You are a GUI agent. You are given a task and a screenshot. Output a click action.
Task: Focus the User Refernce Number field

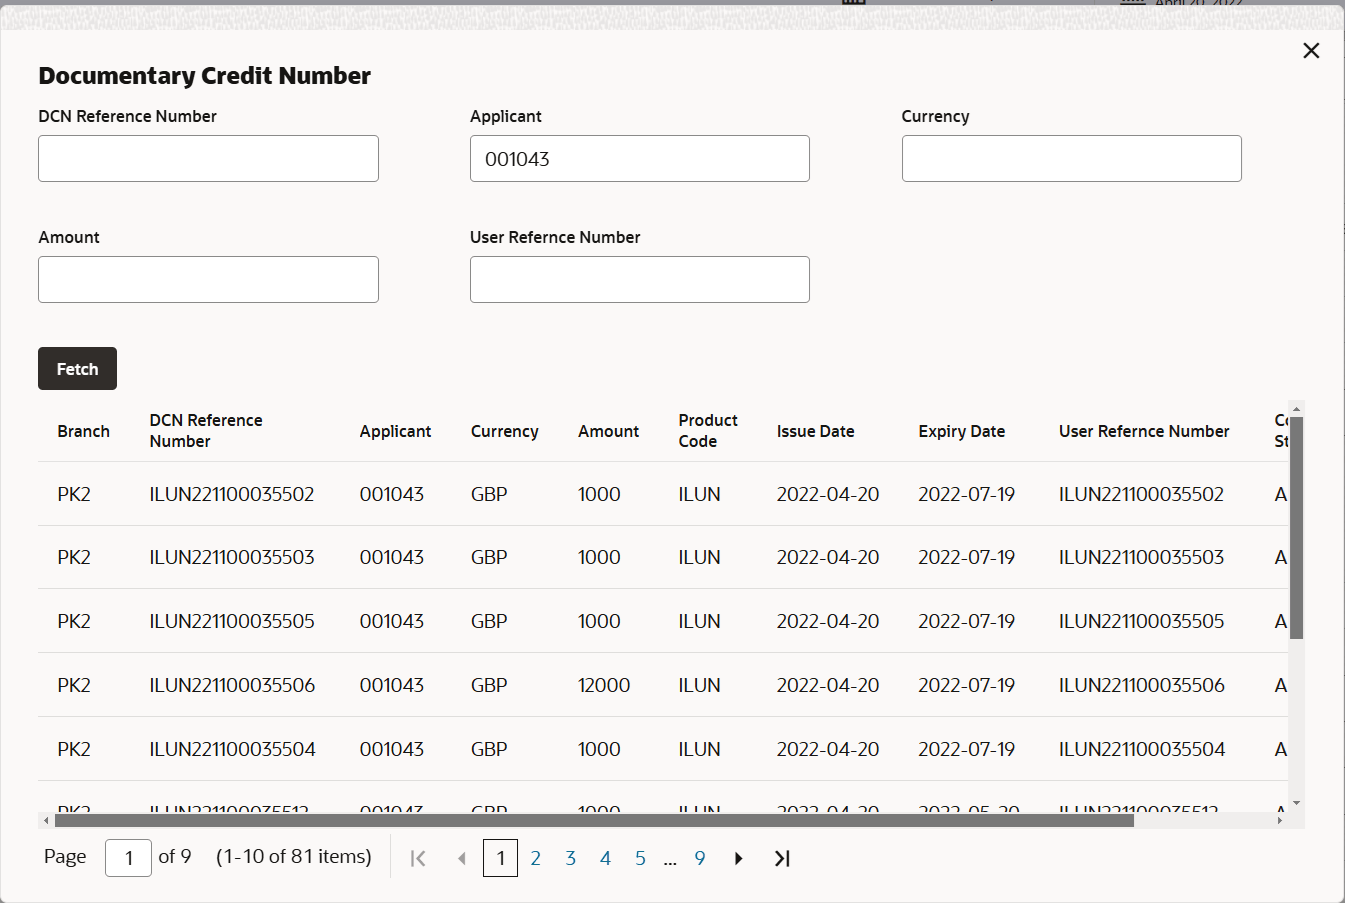[640, 280]
